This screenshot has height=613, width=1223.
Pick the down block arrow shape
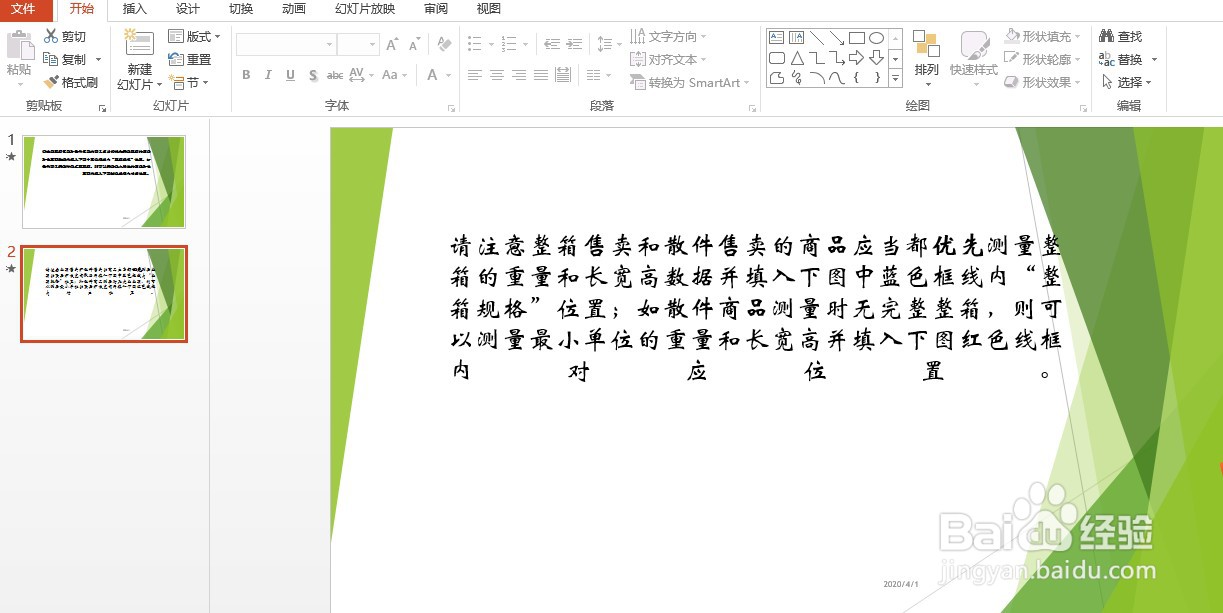click(x=876, y=58)
